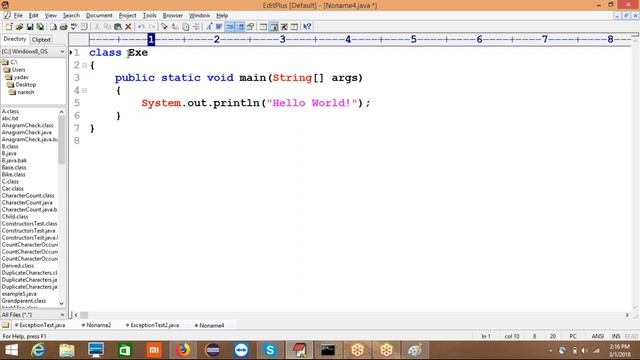The width and height of the screenshot is (640, 360).
Task: Open the [C:] Windows8_OS drive dropdown
Action: [62, 52]
